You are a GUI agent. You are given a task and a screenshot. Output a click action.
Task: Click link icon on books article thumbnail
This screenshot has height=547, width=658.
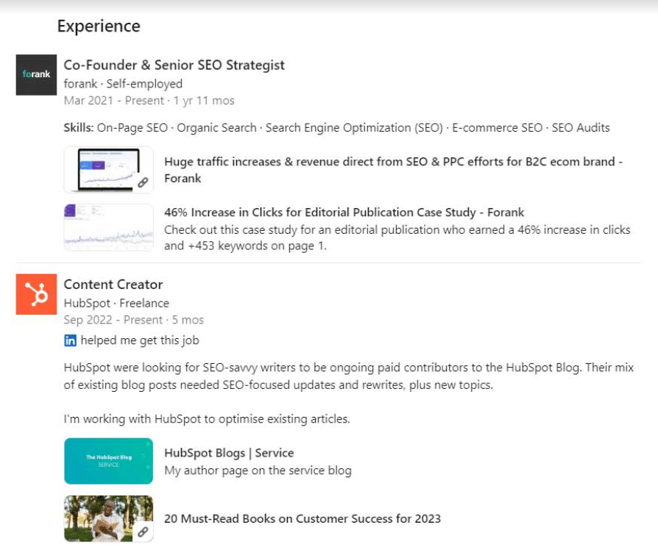point(143,533)
